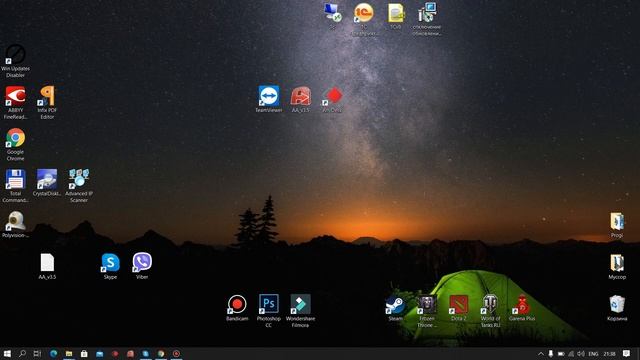Launch ABBYY FineReader desktop shortcut
This screenshot has height=360, width=640.
tap(16, 102)
